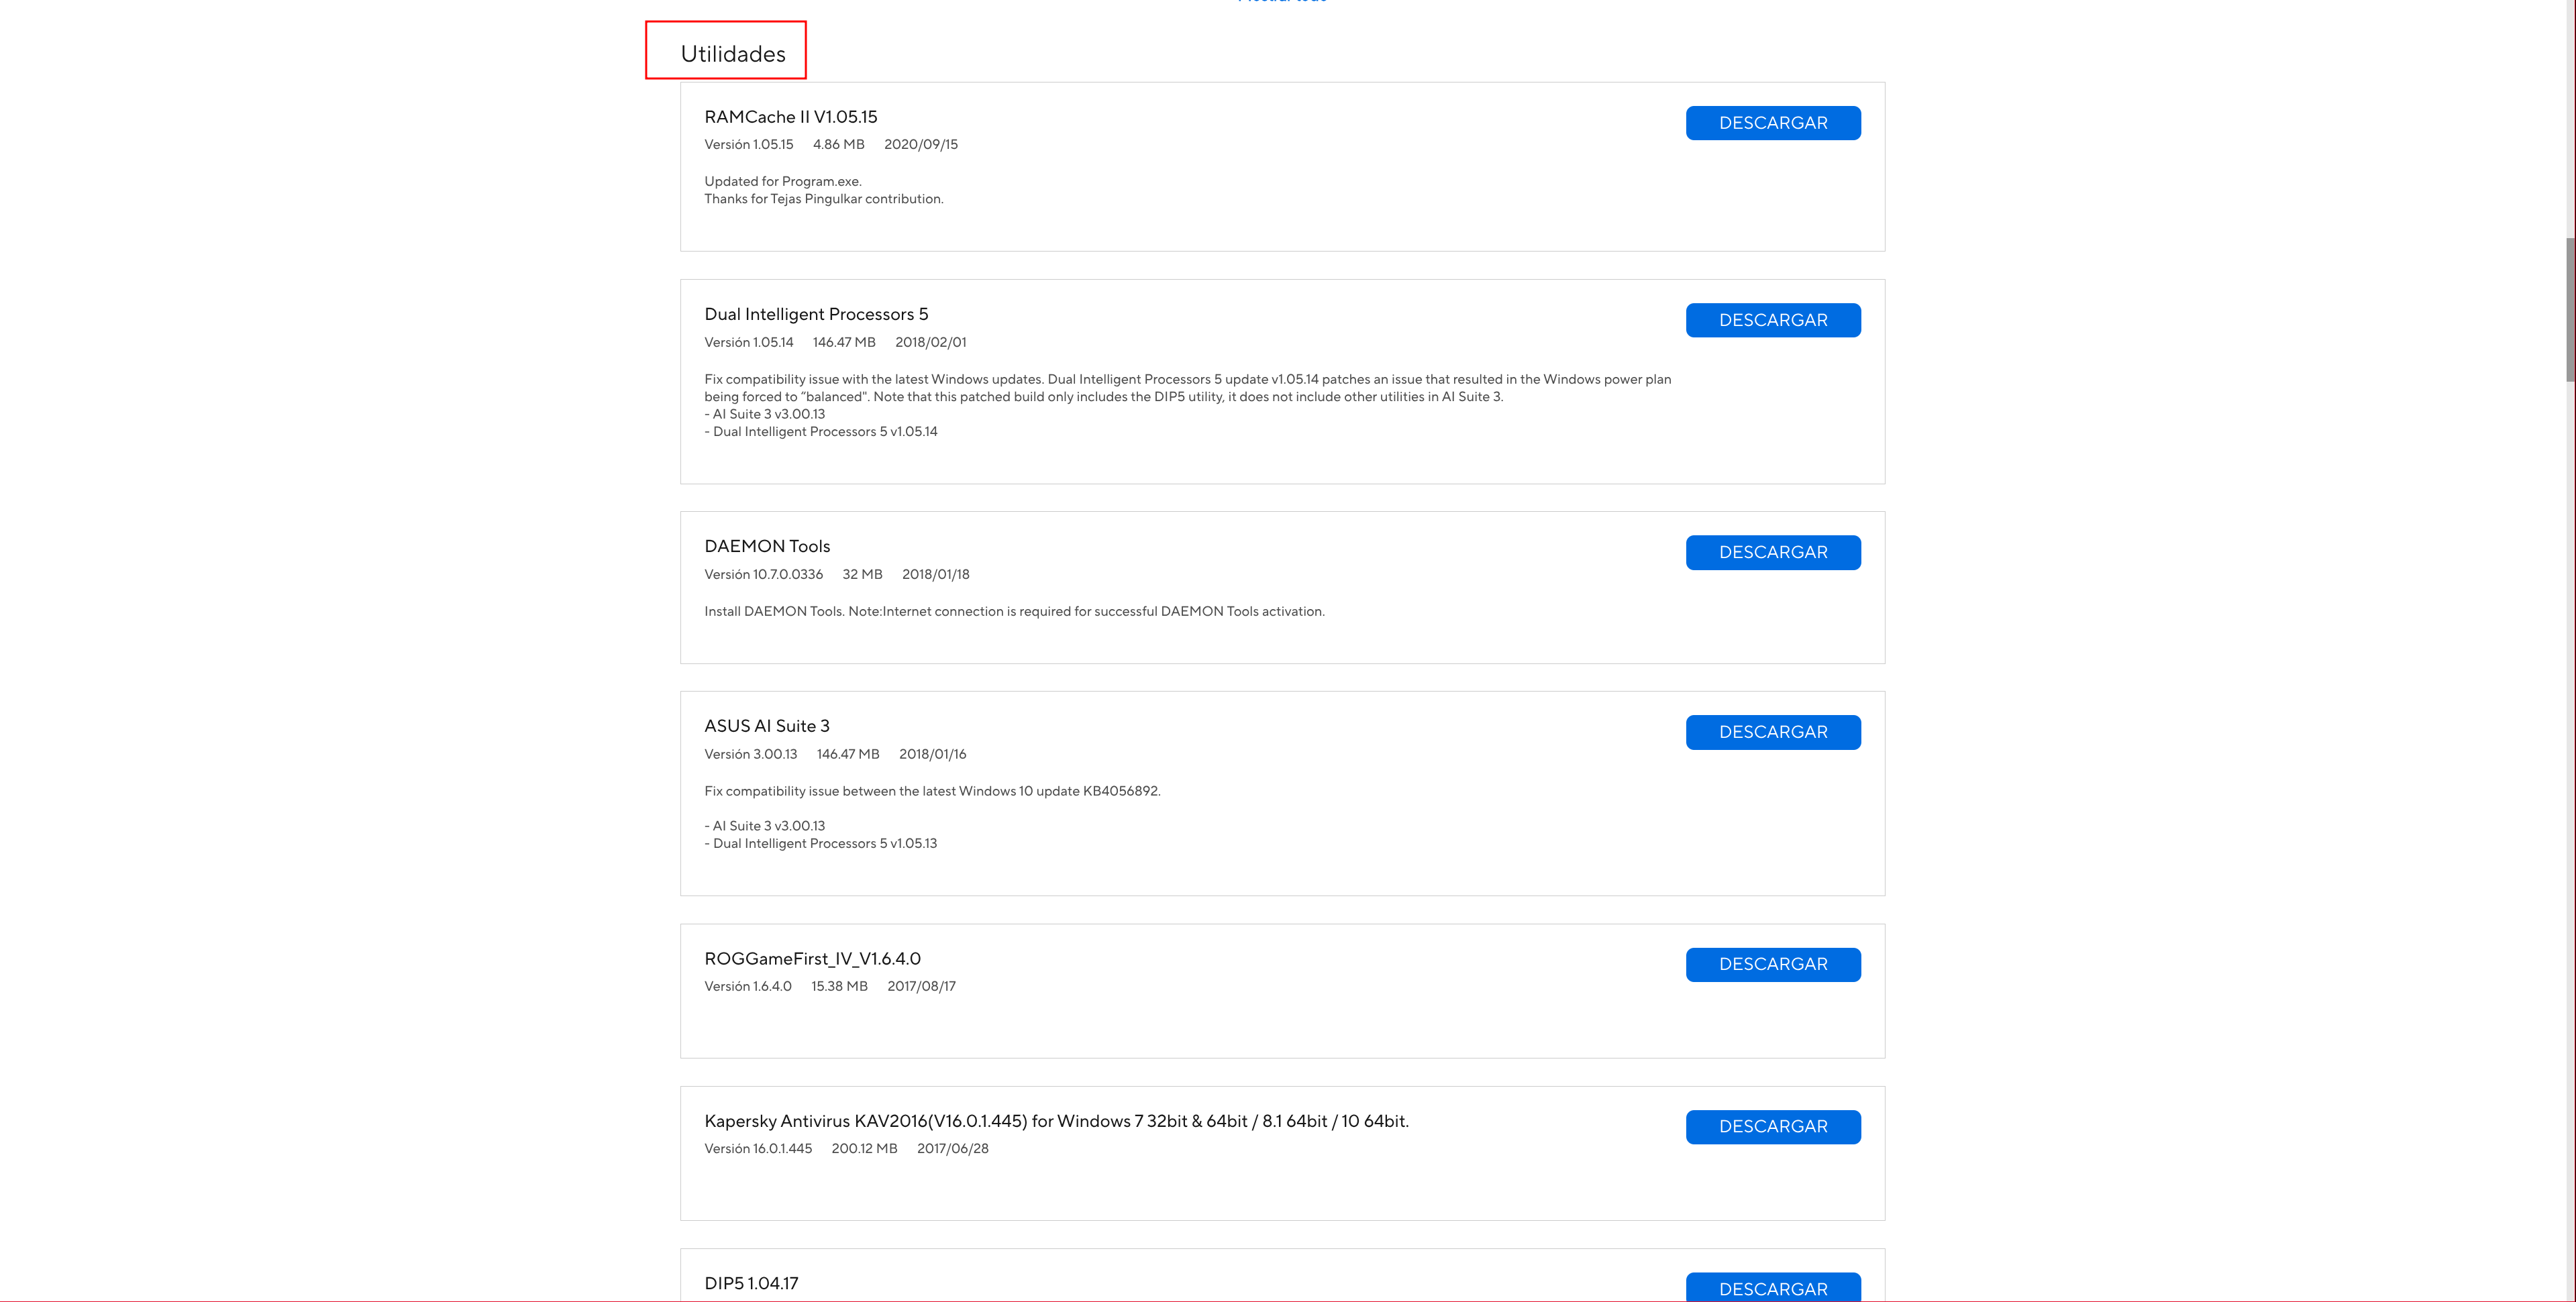Click the Kapersky file size 200.12 MB

[864, 1149]
